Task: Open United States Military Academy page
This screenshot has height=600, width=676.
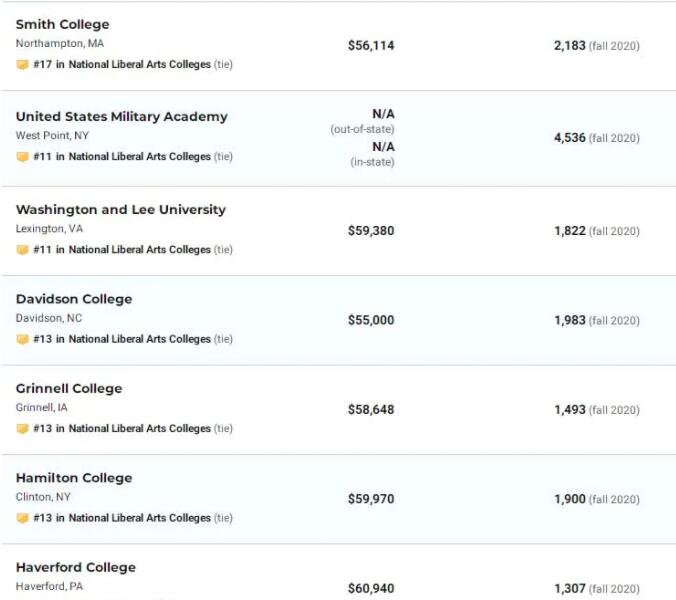Action: pos(121,117)
